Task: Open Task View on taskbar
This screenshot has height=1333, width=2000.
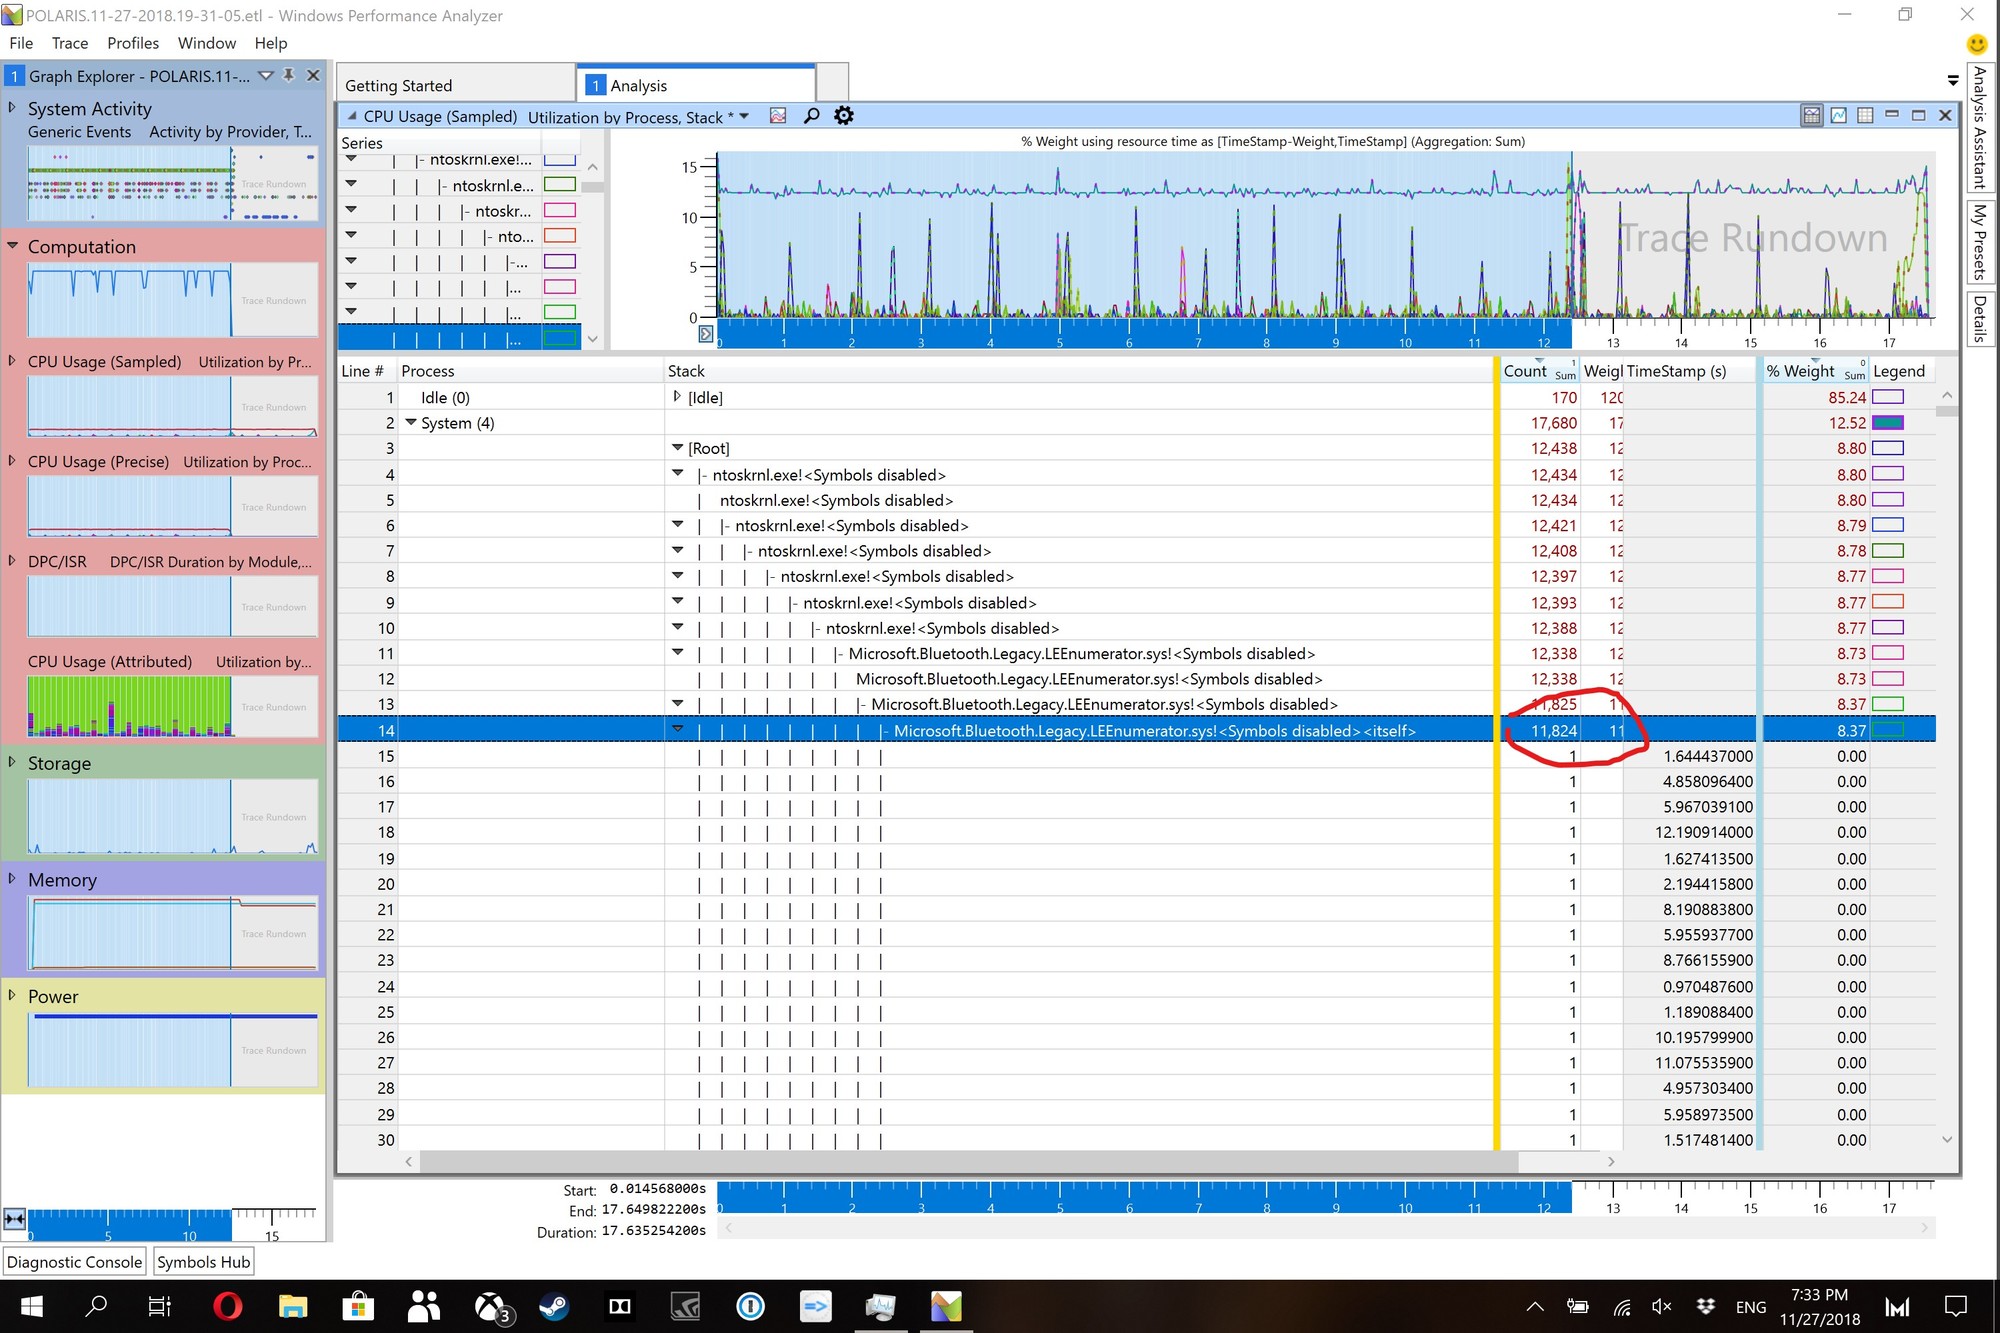Action: pyautogui.click(x=160, y=1306)
